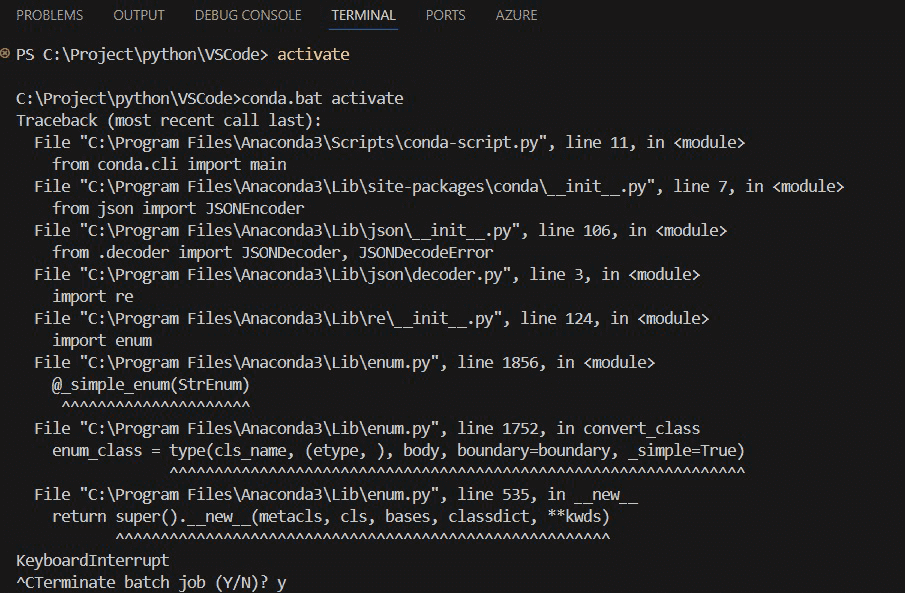Select the DEBUG CONSOLE tab
Image resolution: width=905 pixels, height=593 pixels.
248,15
